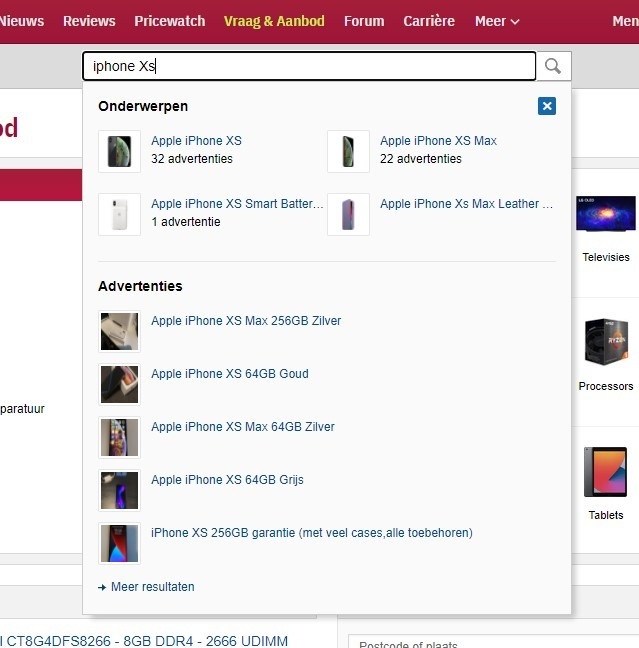Click the purple leather case thumbnail
The height and width of the screenshot is (648, 639).
coord(348,214)
